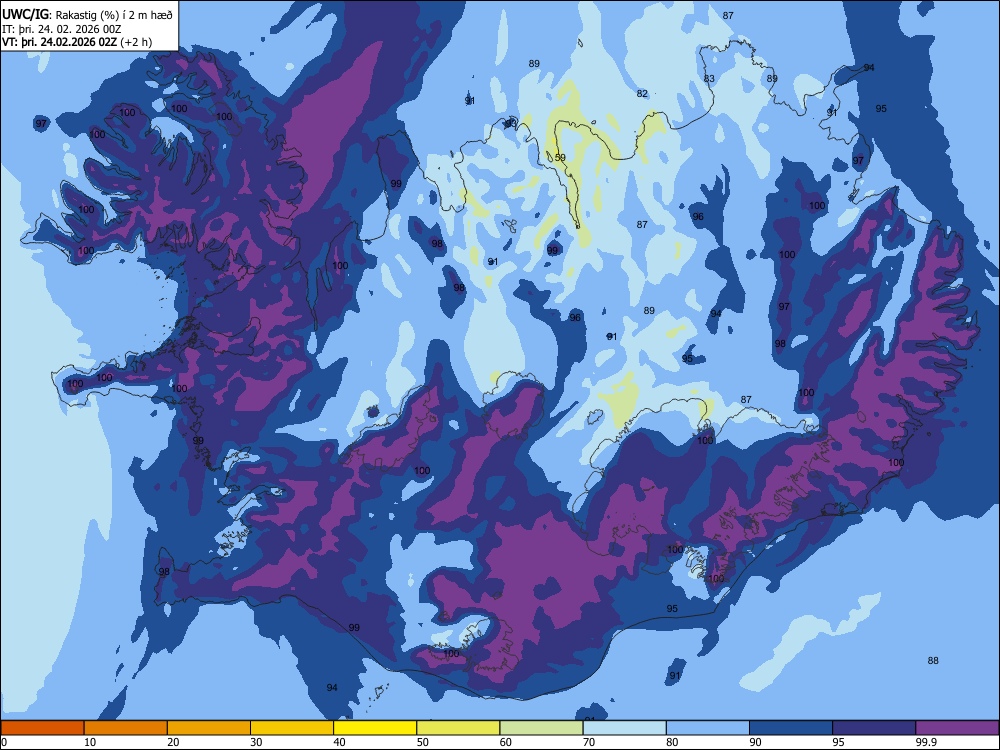Click the '40' label on the legend scale

(339, 742)
